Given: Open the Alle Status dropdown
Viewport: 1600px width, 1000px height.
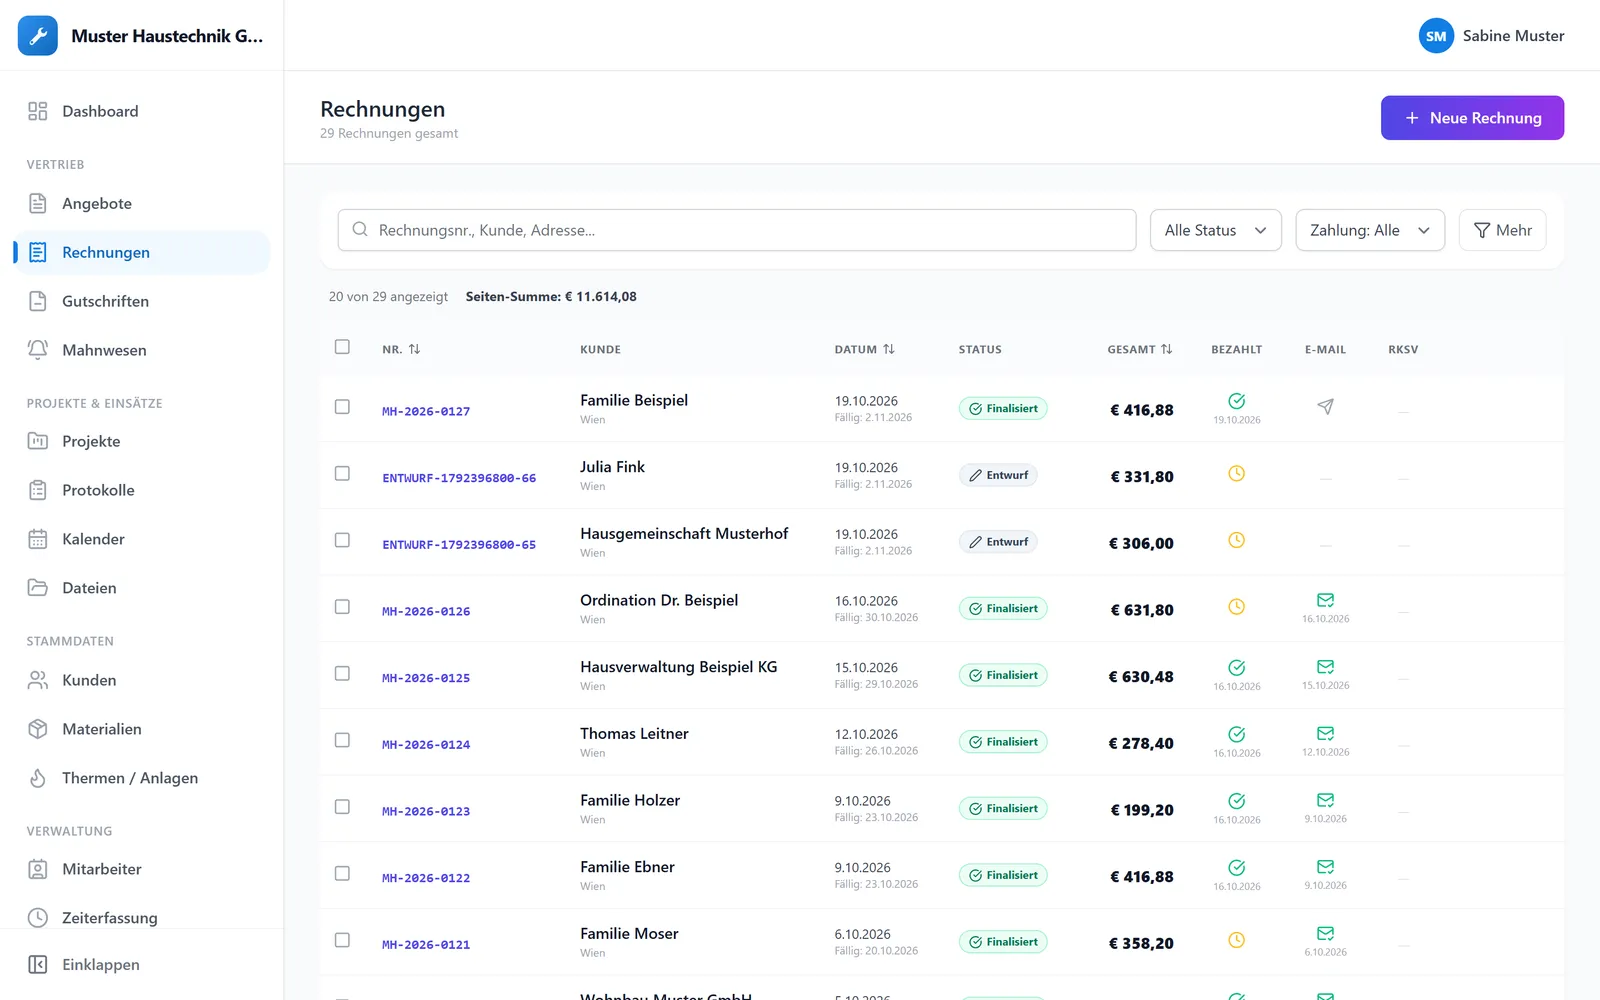Looking at the screenshot, I should [1215, 230].
